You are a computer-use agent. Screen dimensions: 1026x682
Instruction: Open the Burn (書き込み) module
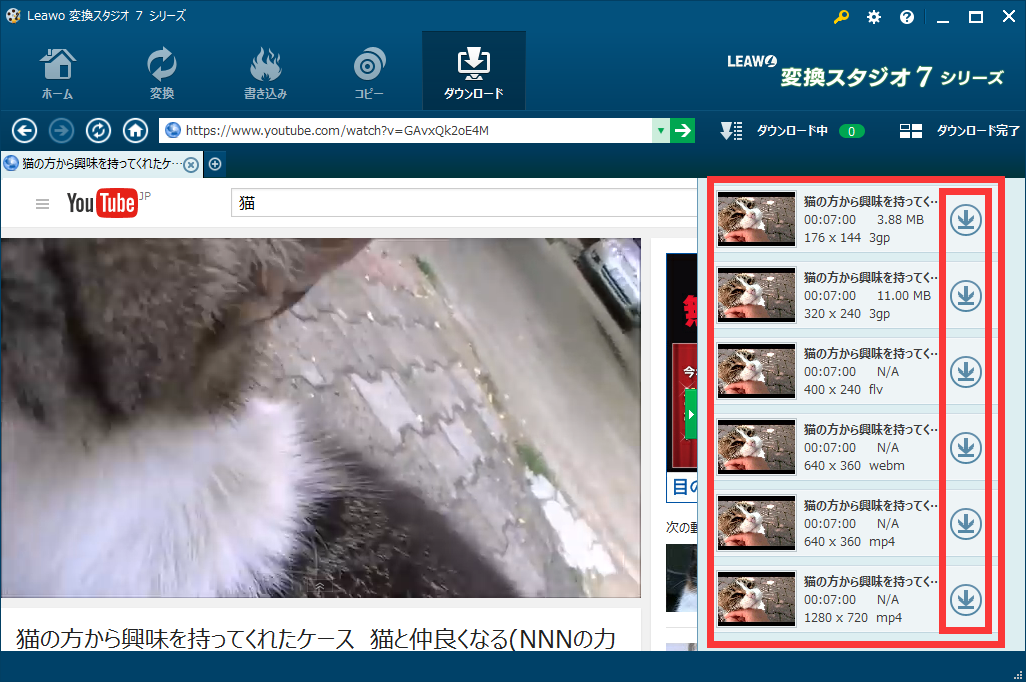click(x=265, y=73)
